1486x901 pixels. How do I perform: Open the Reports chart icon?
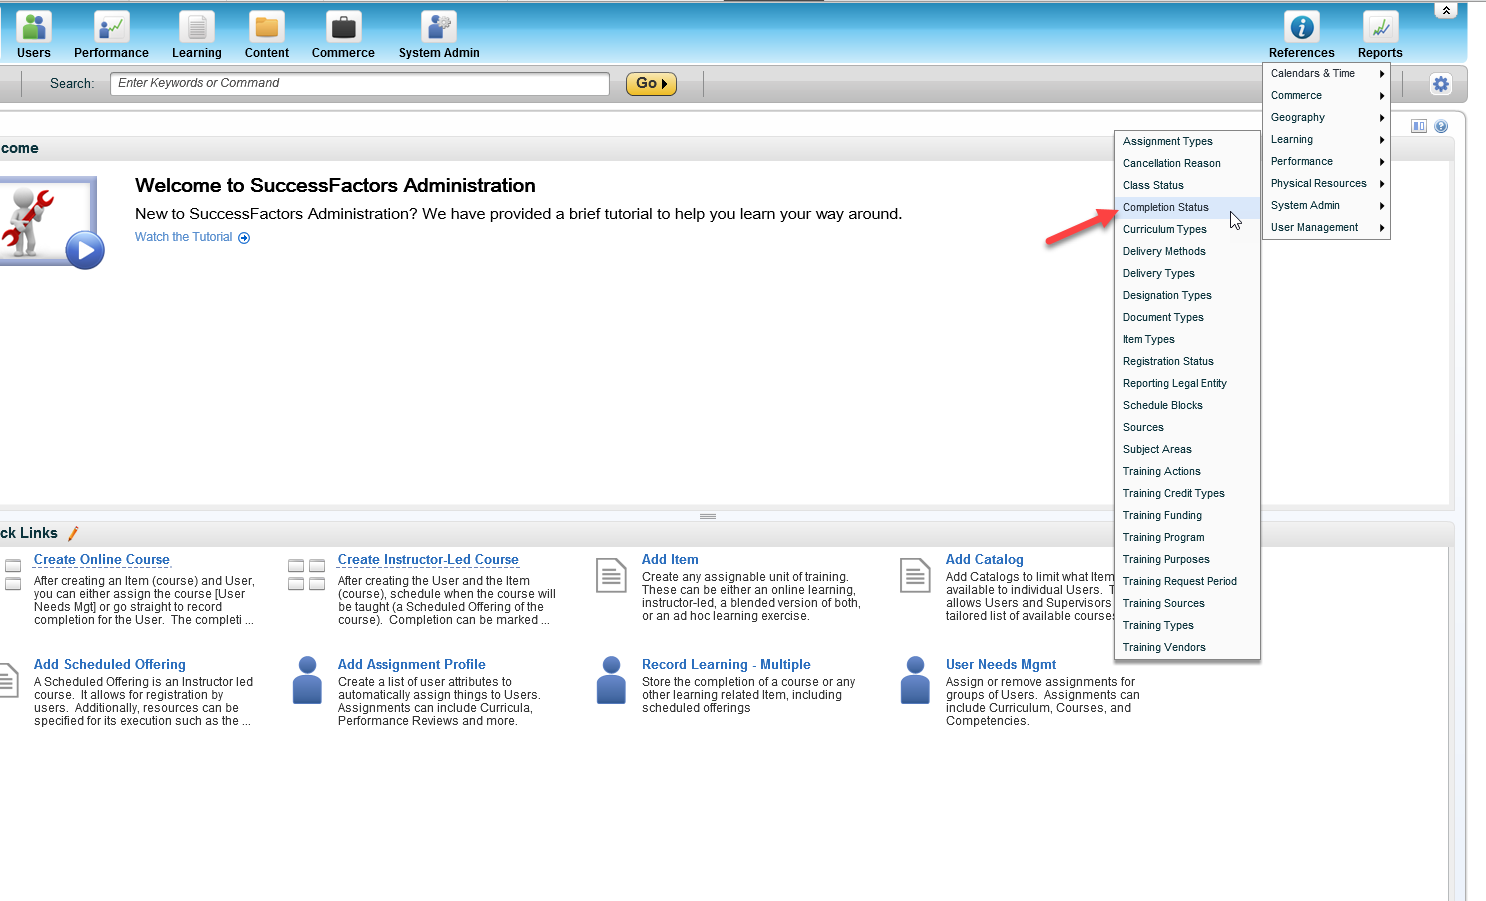tap(1380, 27)
